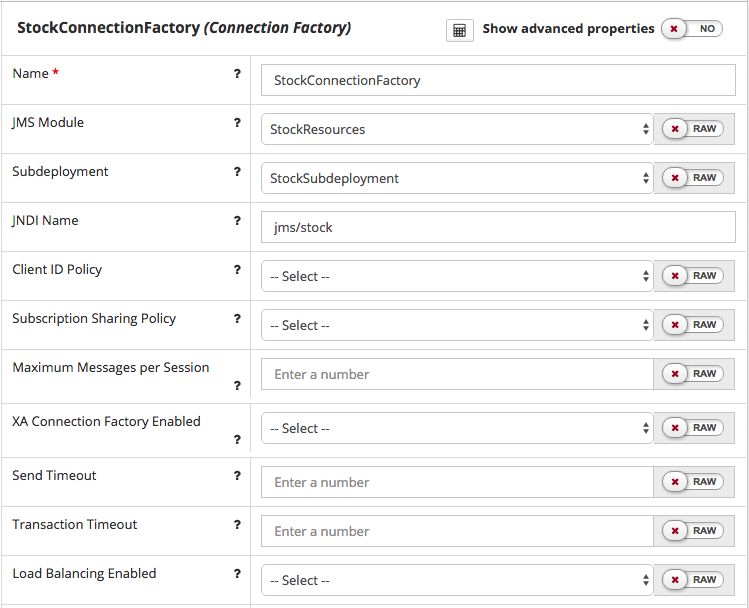
Task: Open XA Connection Factory Enabled dropdown
Action: point(456,428)
